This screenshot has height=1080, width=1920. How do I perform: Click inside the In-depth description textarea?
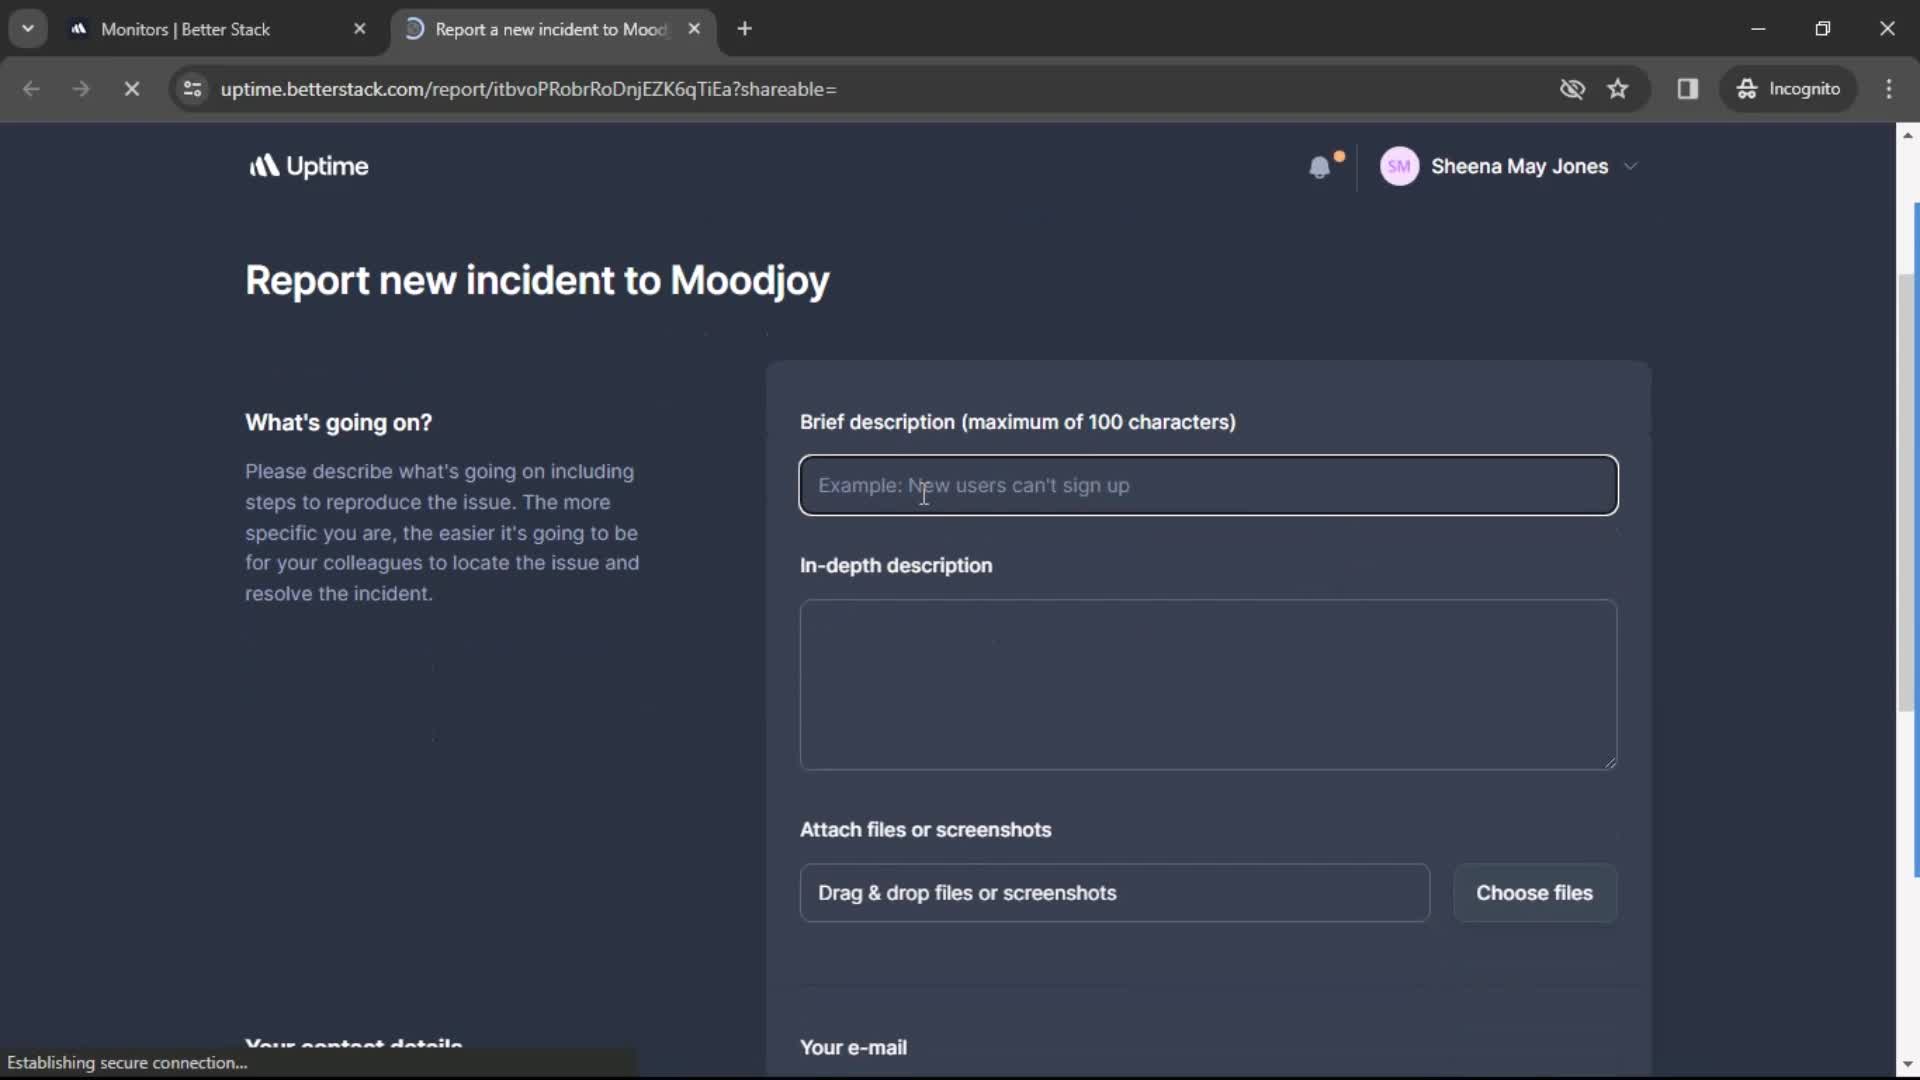tap(1208, 684)
